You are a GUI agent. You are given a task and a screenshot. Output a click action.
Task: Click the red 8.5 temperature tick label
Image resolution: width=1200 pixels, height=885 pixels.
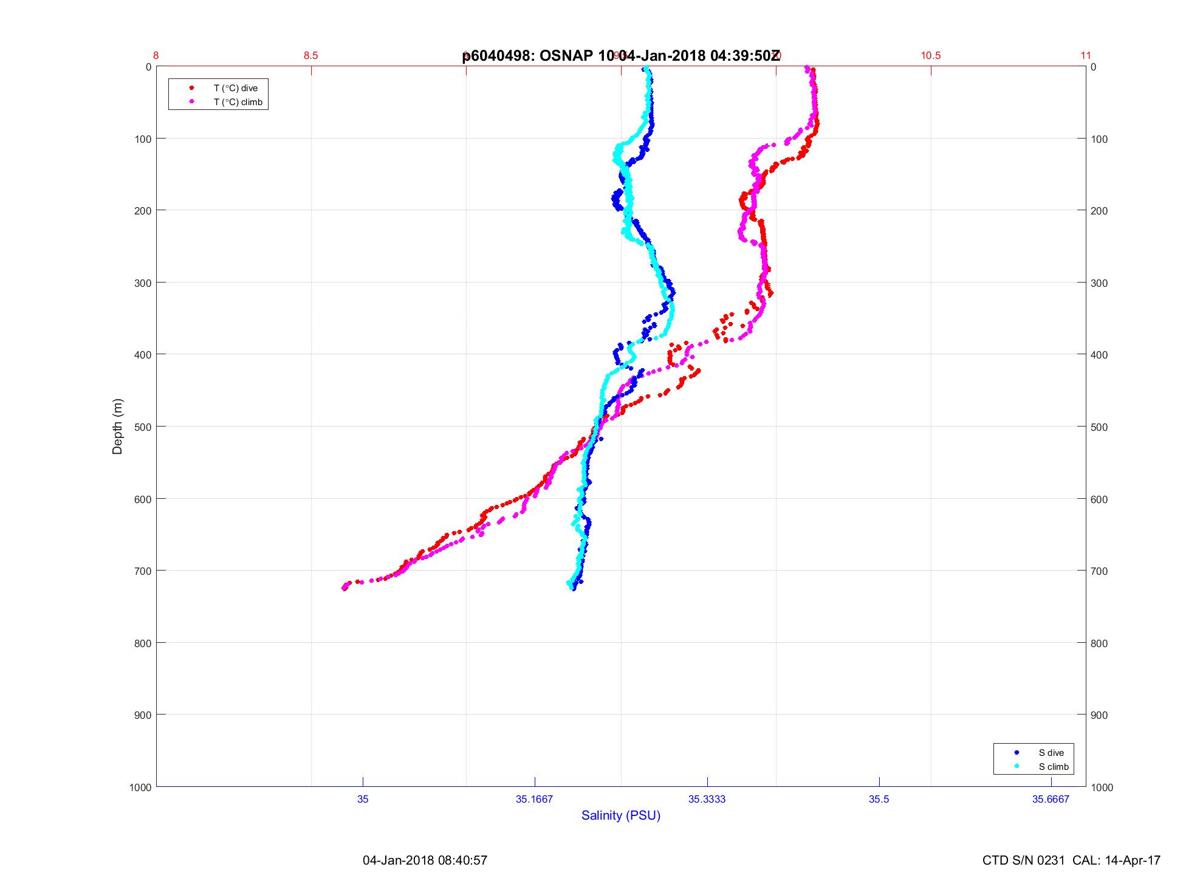(x=311, y=56)
